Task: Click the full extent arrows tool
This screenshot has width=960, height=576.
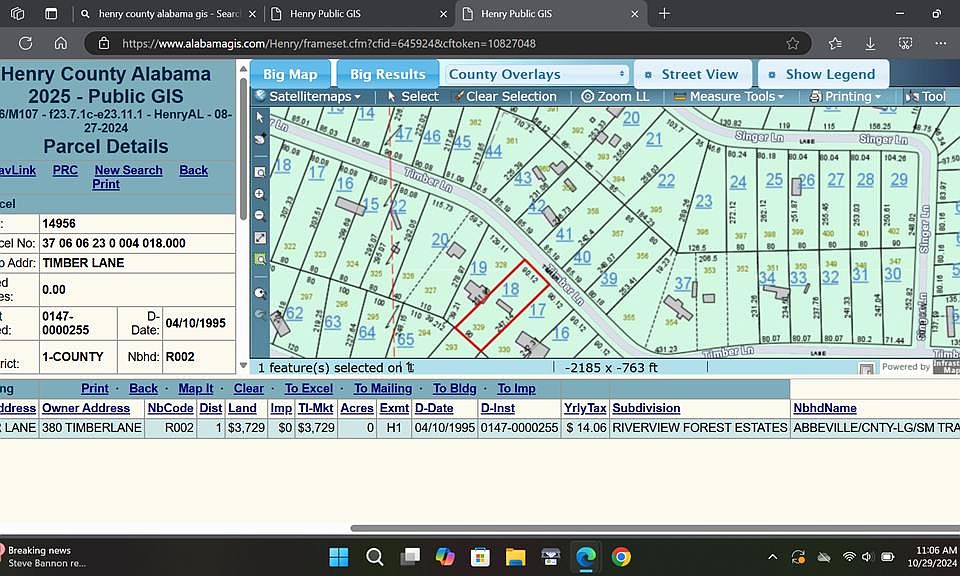Action: [x=260, y=237]
